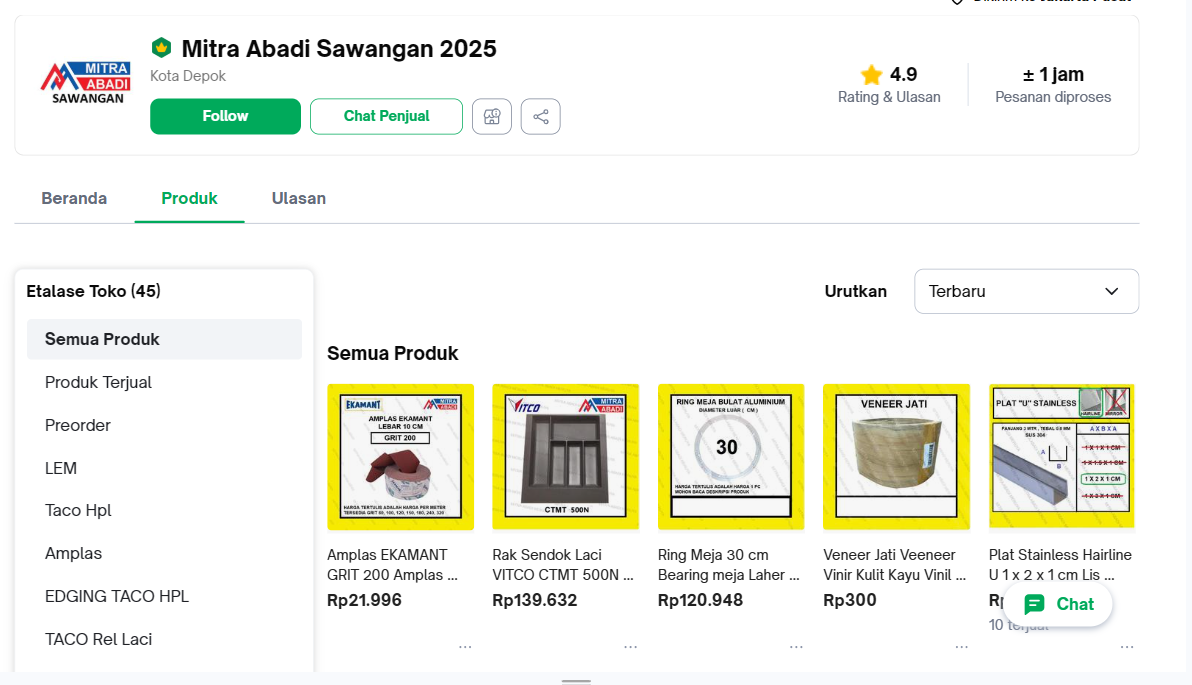The width and height of the screenshot is (1192, 685).
Task: Open the Urutkan sort dropdown
Action: 1026,291
